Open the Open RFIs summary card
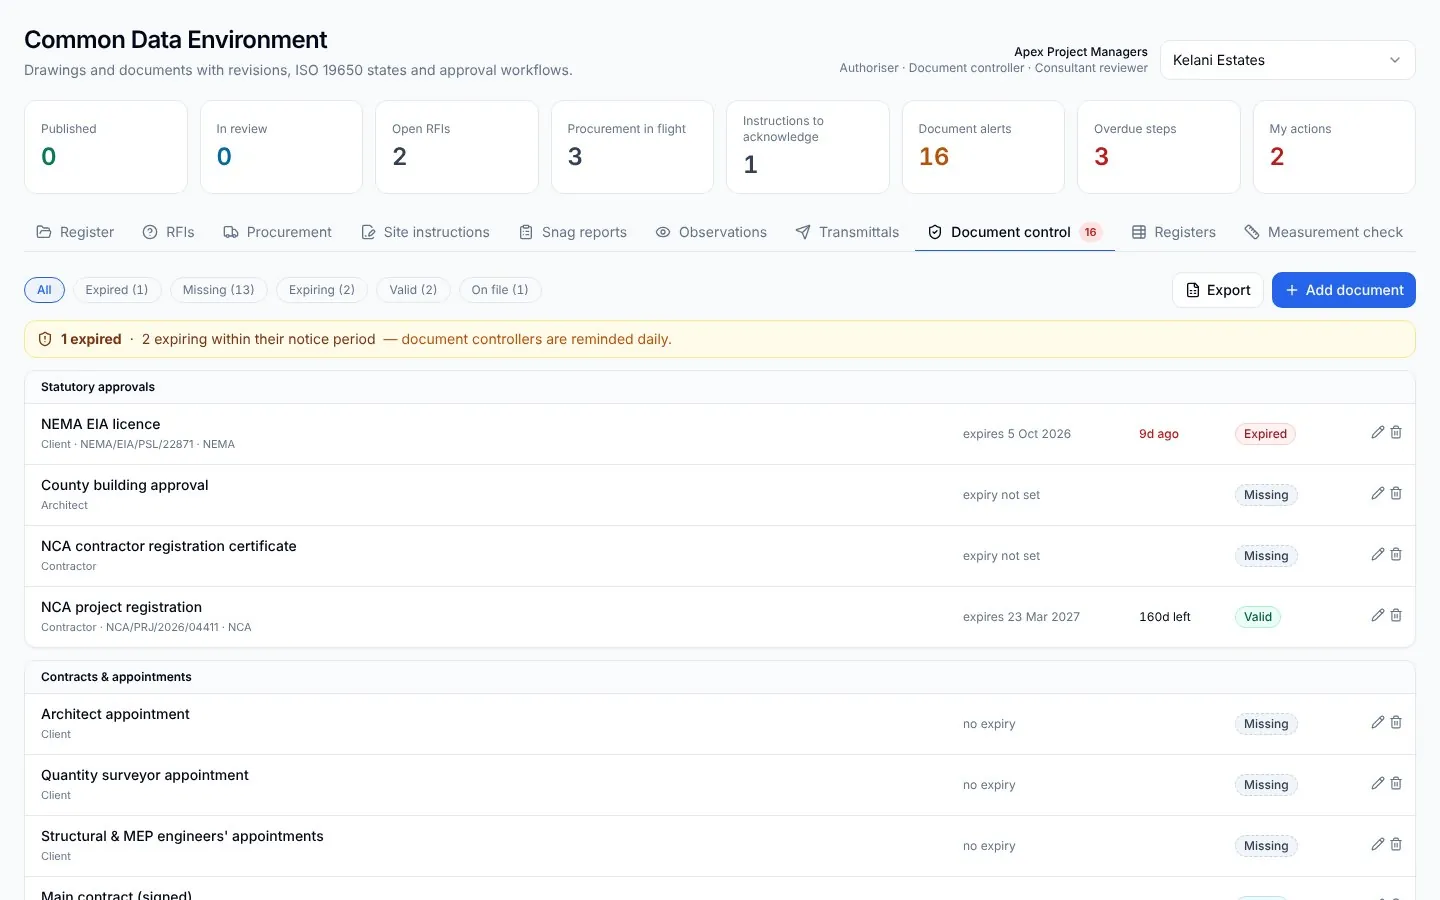This screenshot has width=1440, height=900. click(x=457, y=147)
